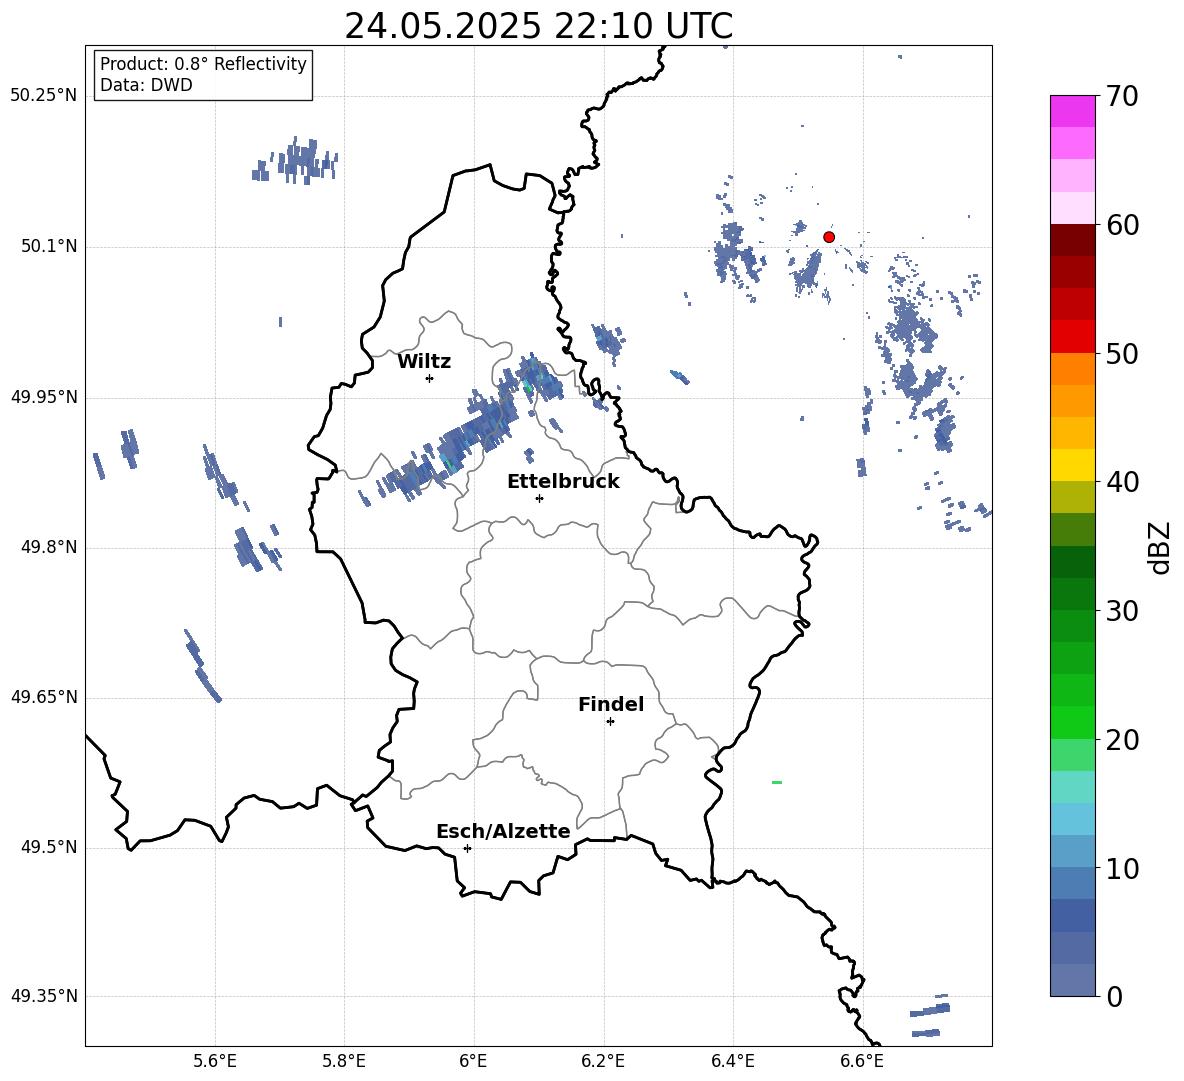Select the Esch/Alzette city label
The width and height of the screenshot is (1184, 1081).
pyautogui.click(x=503, y=831)
